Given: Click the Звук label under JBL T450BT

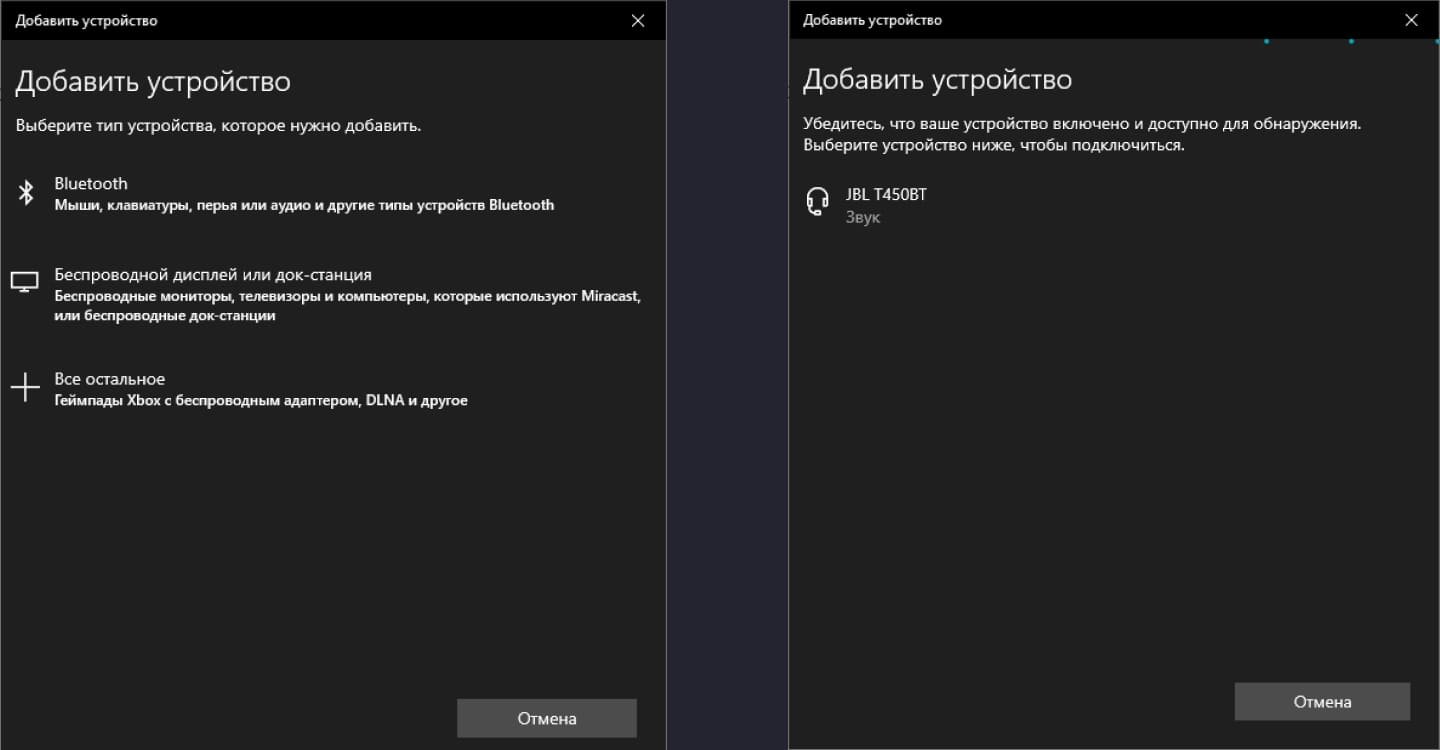Looking at the screenshot, I should point(863,217).
